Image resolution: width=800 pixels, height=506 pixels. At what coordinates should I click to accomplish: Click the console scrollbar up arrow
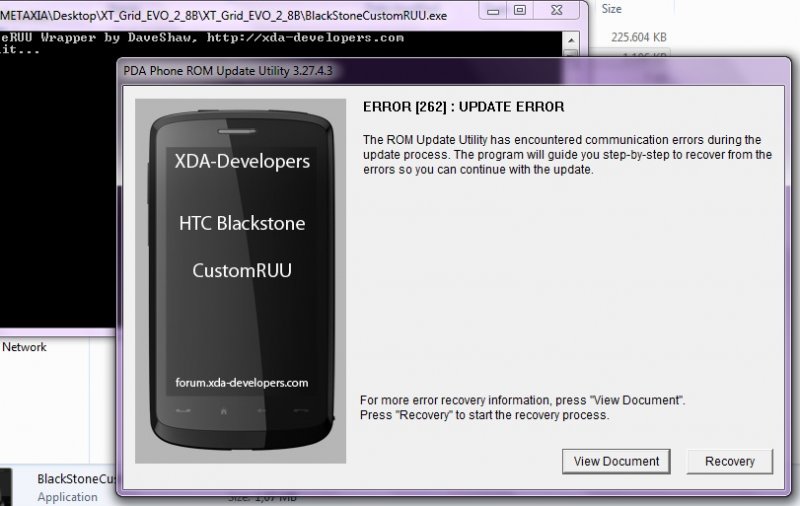point(571,40)
